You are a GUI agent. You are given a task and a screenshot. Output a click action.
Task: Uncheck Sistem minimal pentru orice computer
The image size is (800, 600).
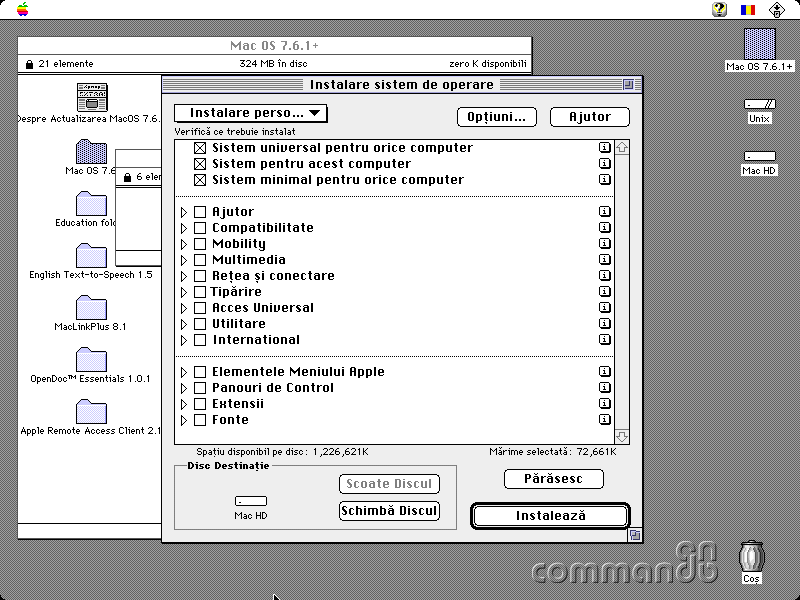coord(200,180)
